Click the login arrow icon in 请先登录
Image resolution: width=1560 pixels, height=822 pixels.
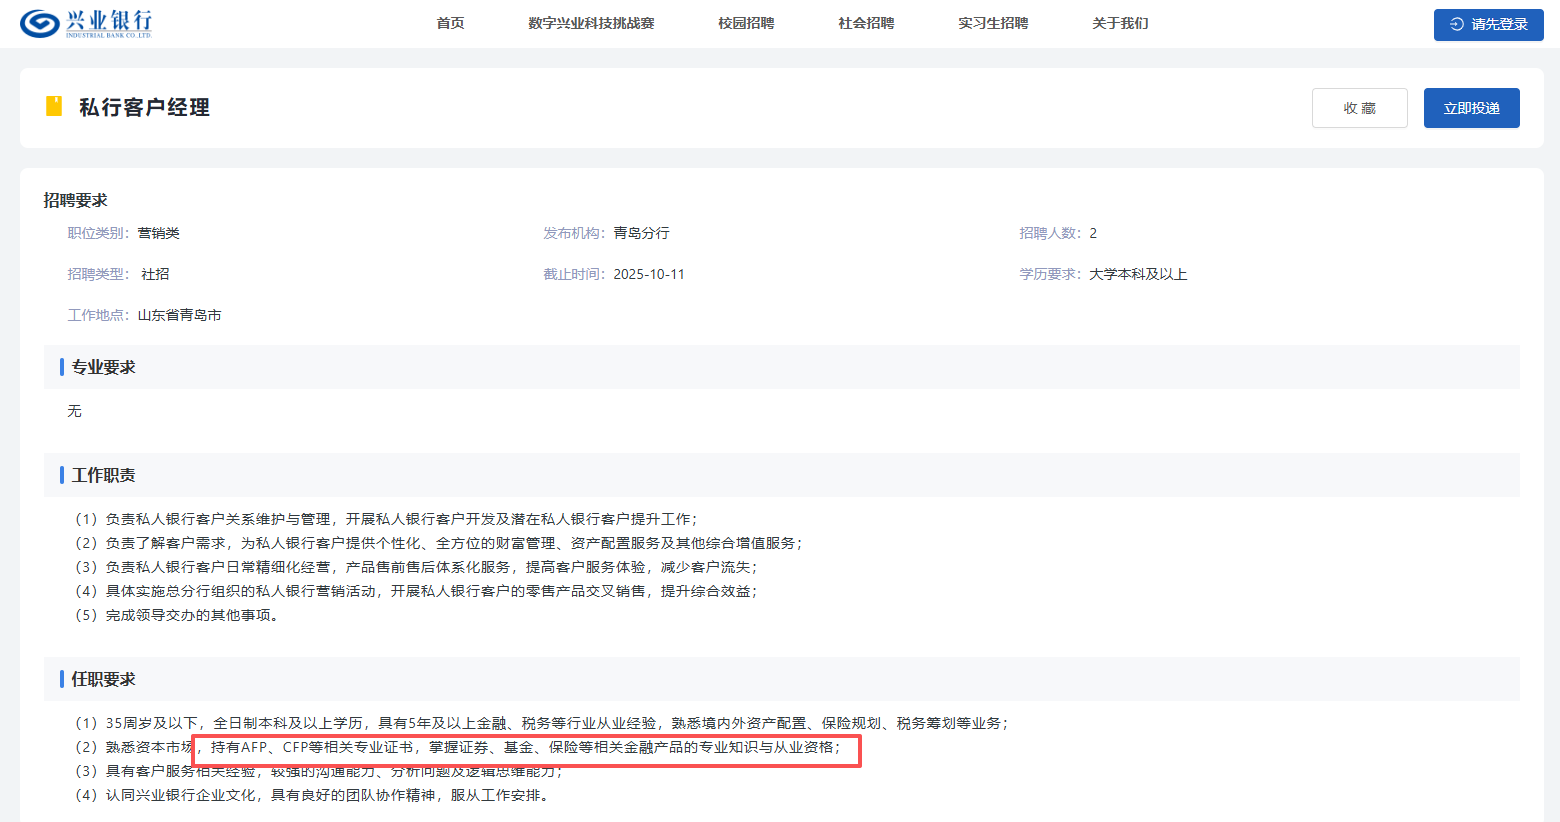point(1457,24)
